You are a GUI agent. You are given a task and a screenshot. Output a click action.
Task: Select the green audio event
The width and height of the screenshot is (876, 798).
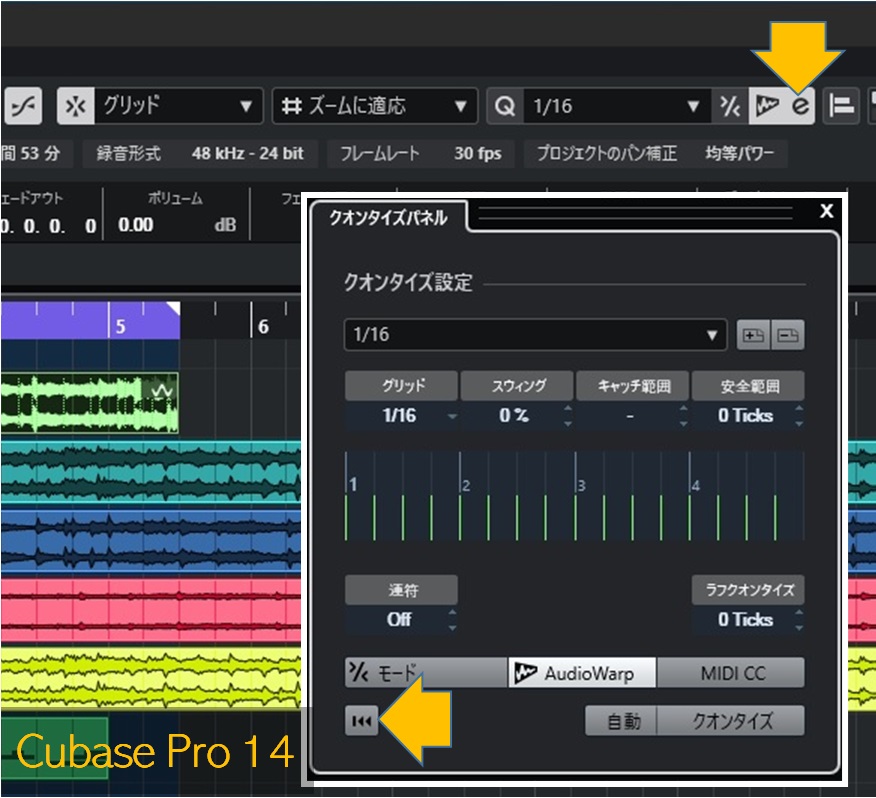coord(89,403)
